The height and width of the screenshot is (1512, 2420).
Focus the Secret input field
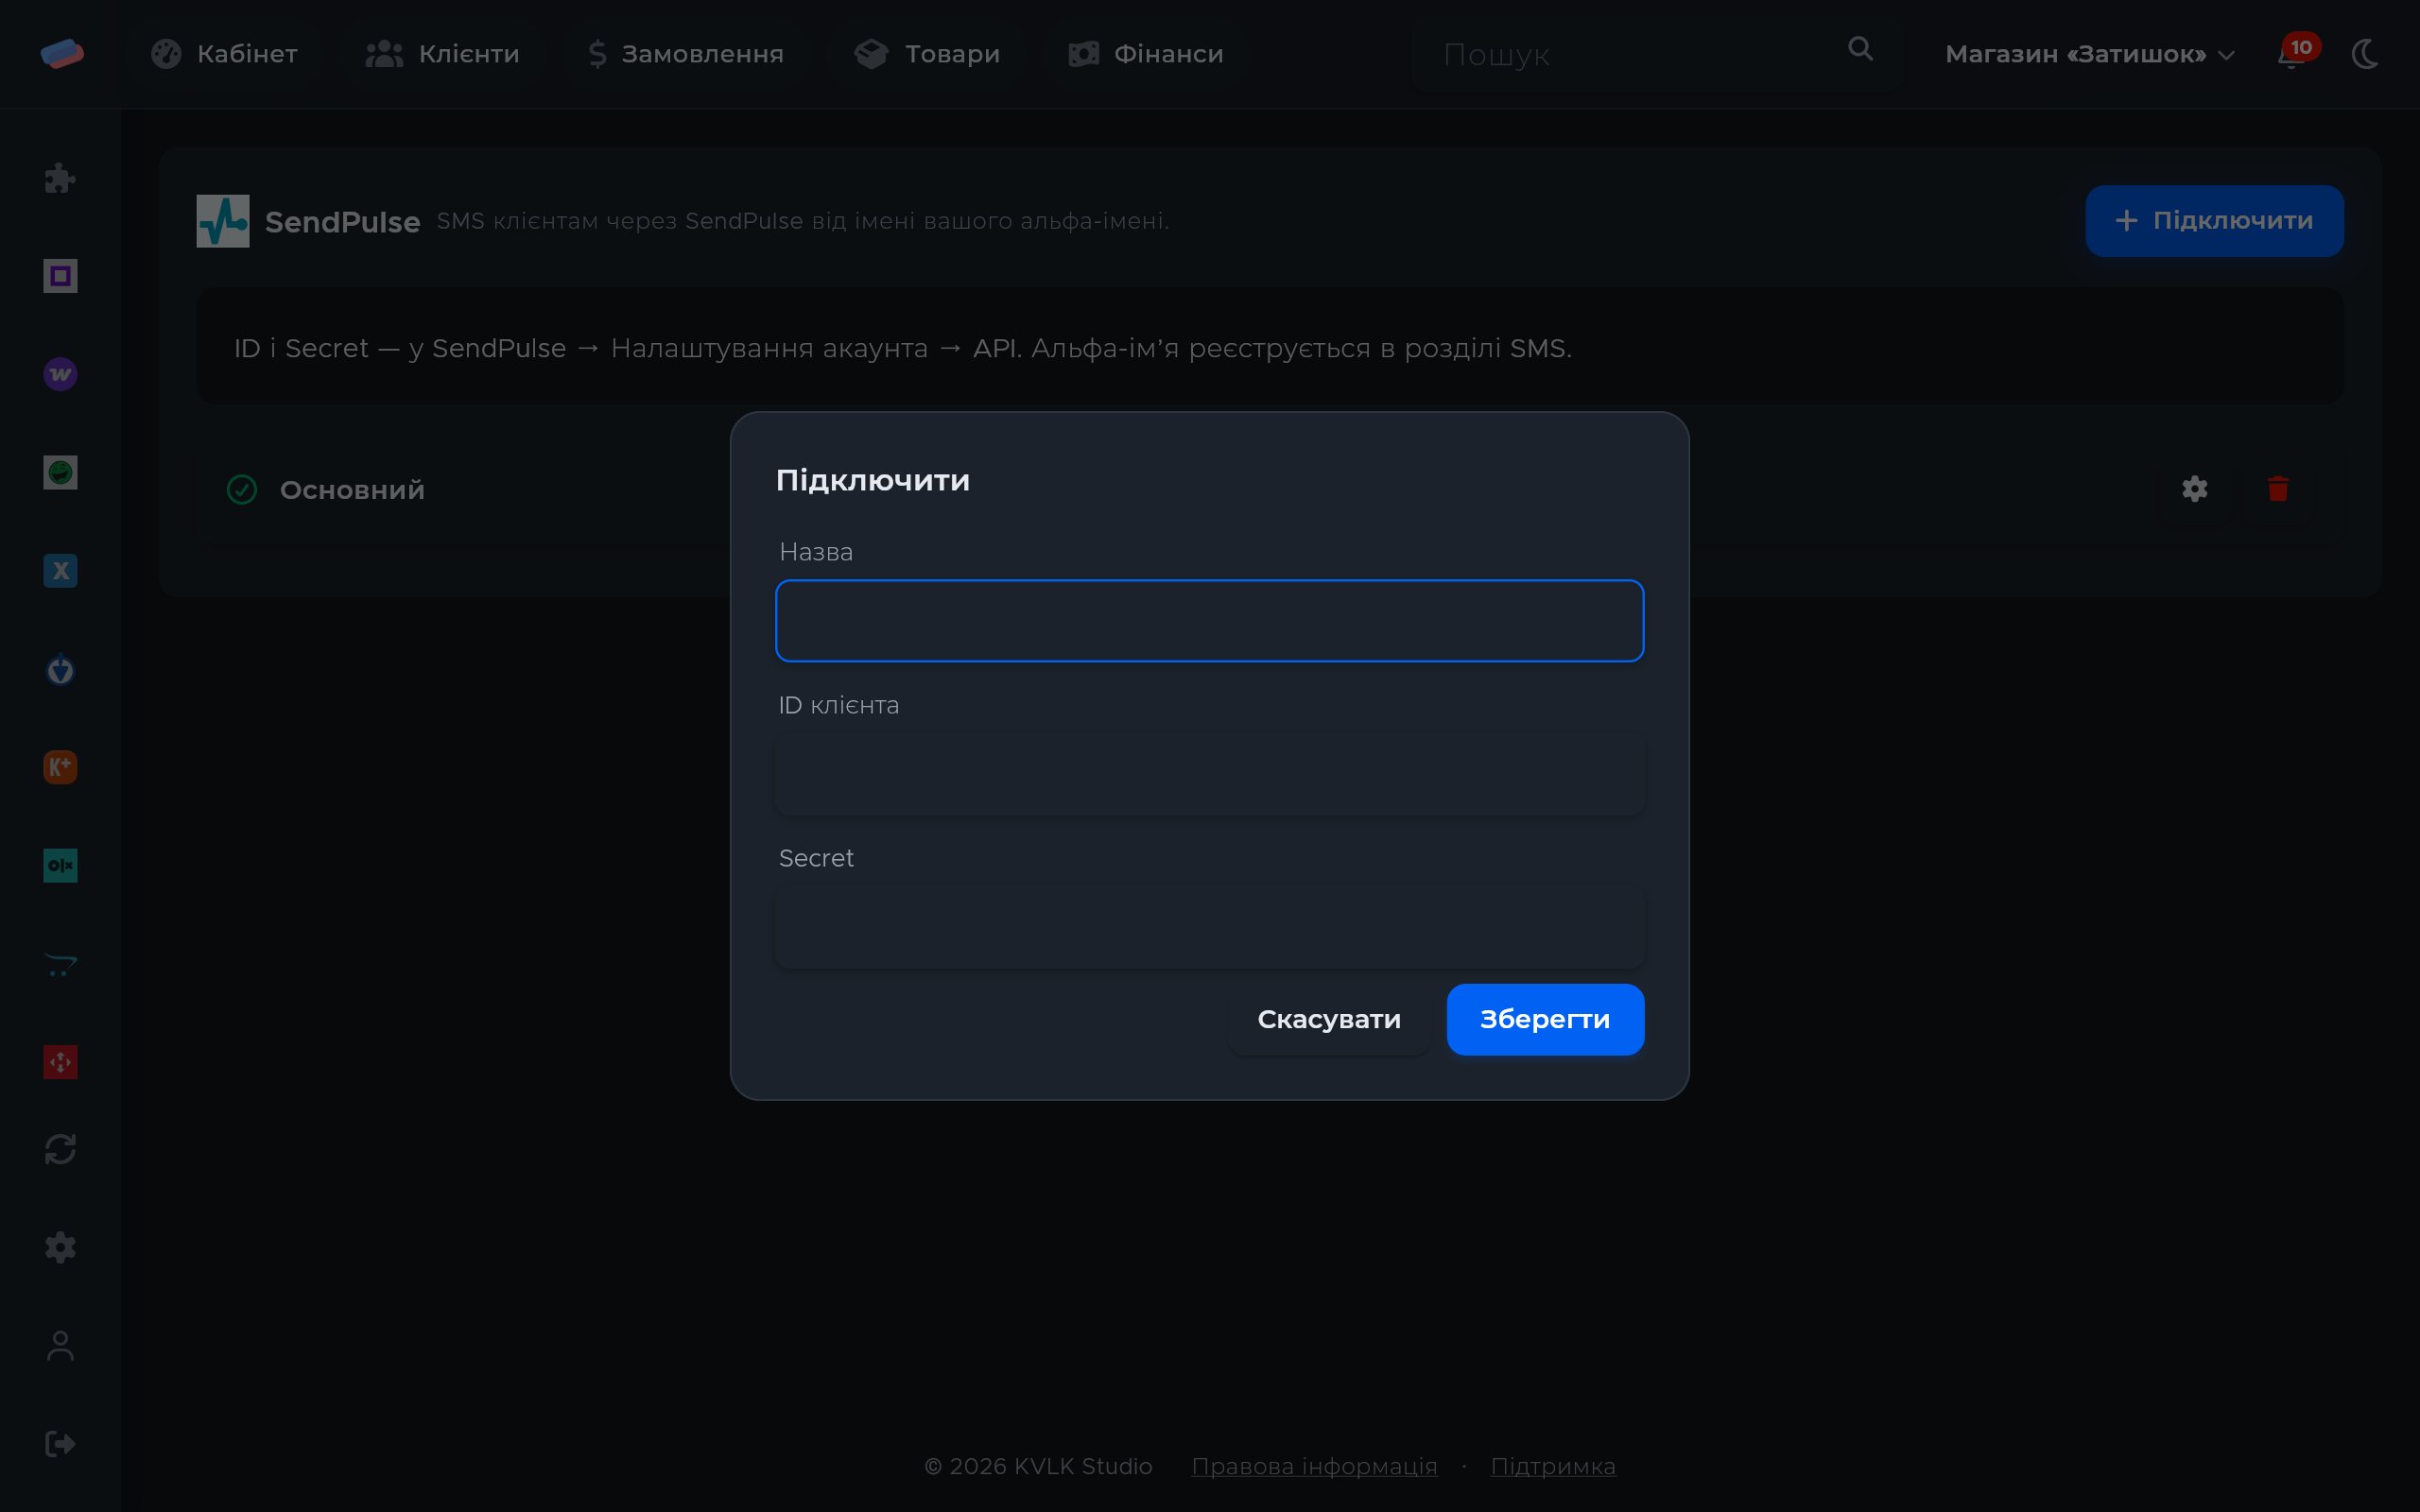point(1209,927)
